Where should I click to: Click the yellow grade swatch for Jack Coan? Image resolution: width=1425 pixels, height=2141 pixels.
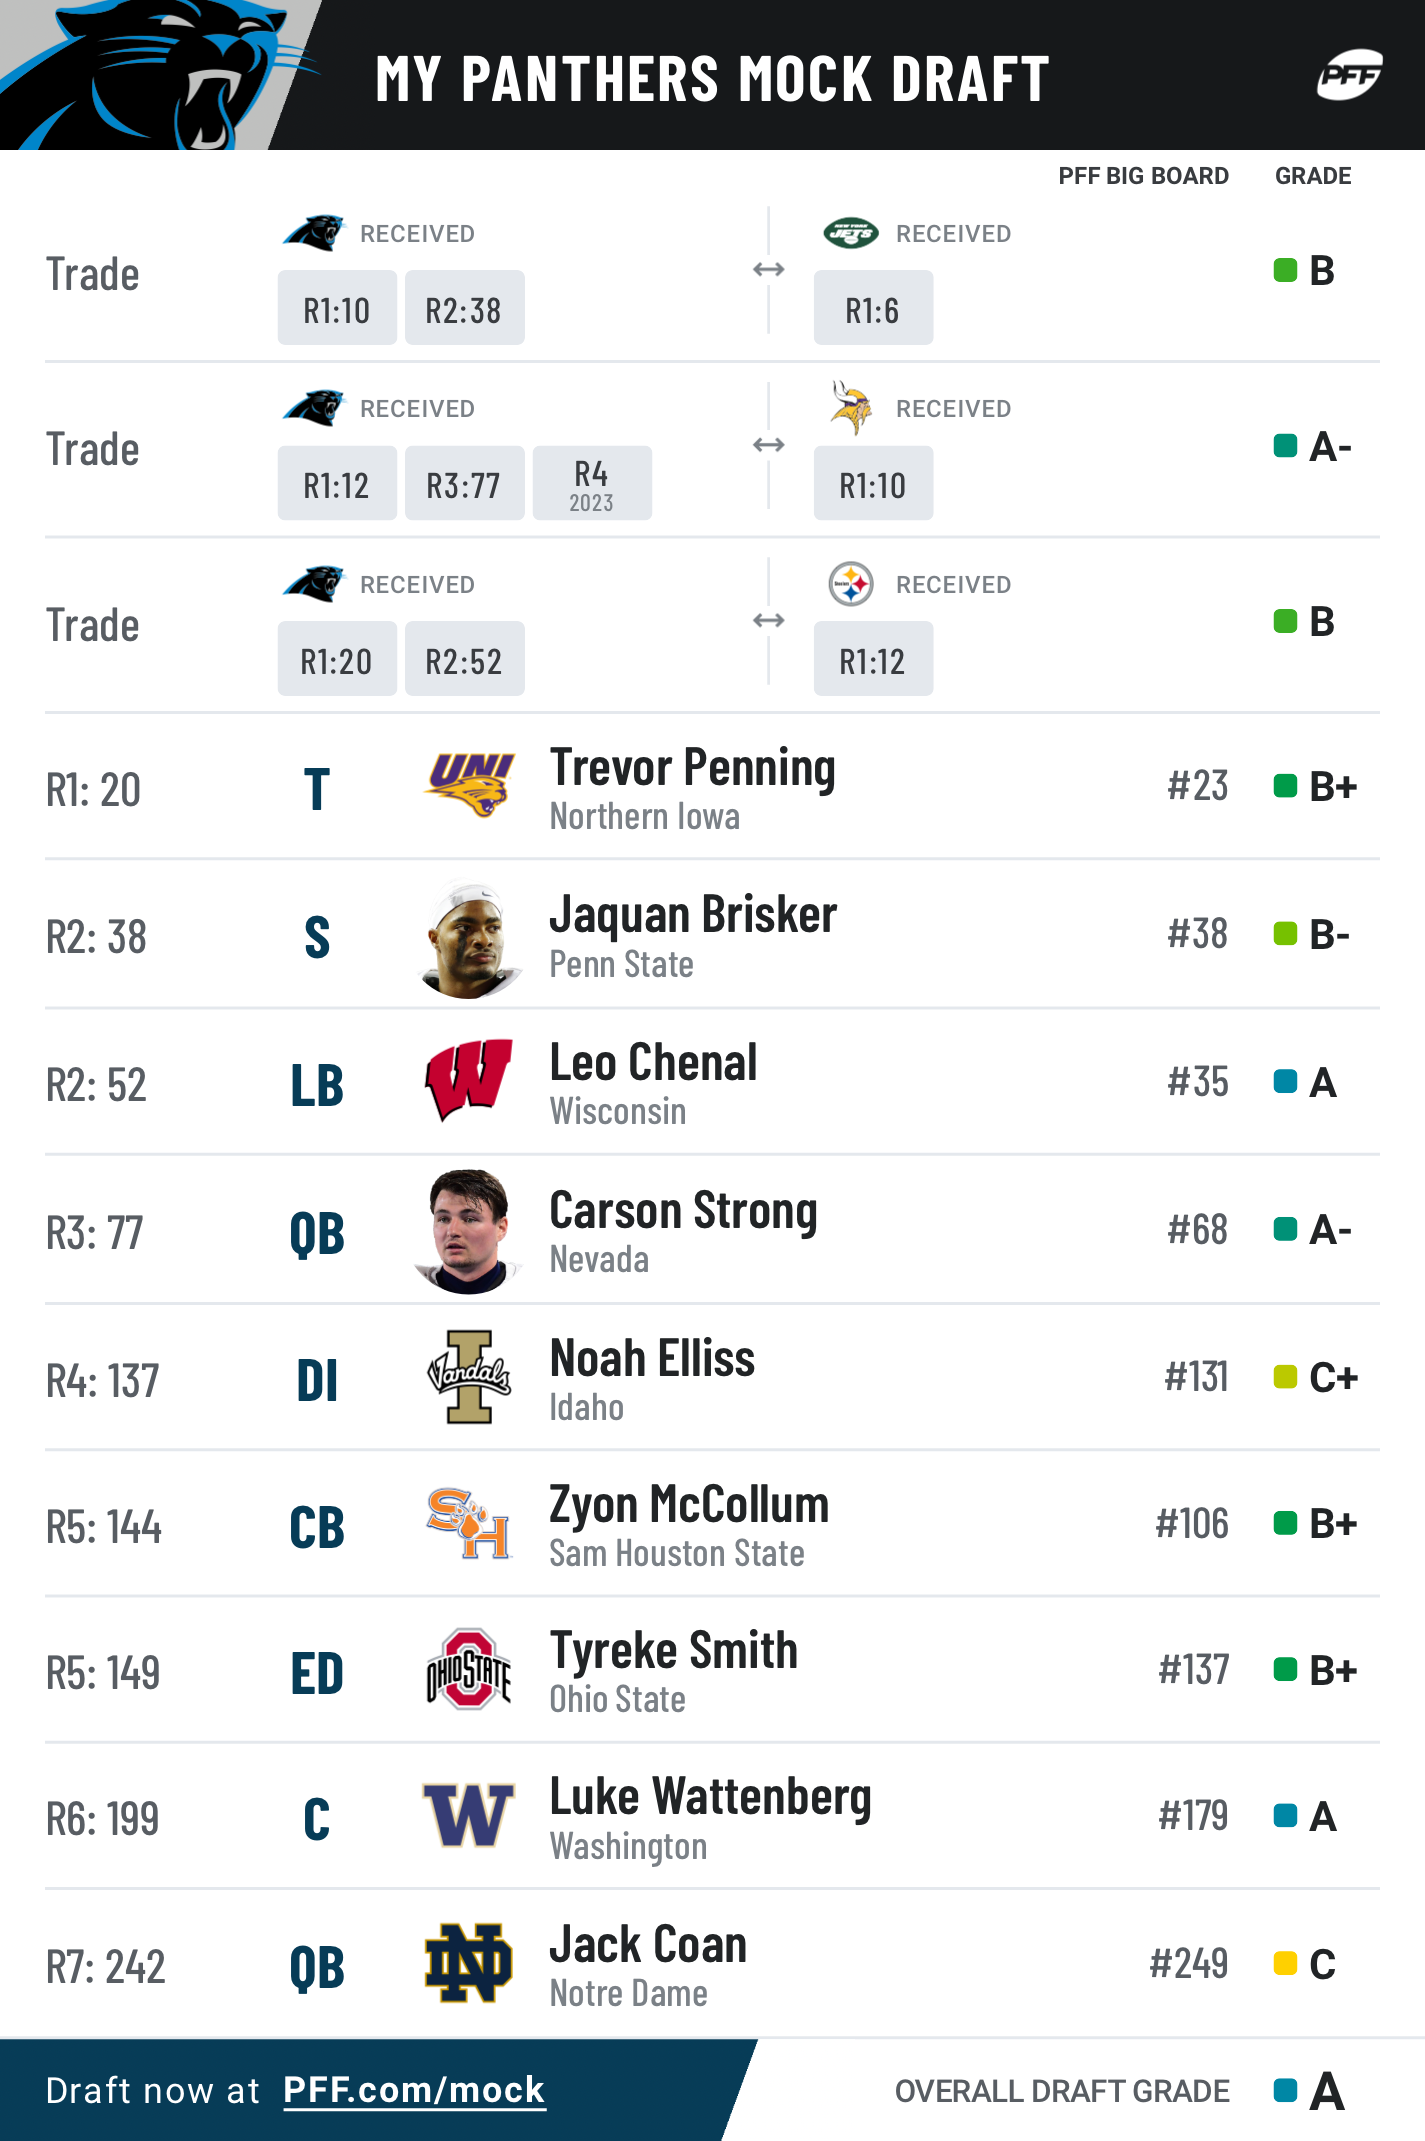pyautogui.click(x=1285, y=1963)
